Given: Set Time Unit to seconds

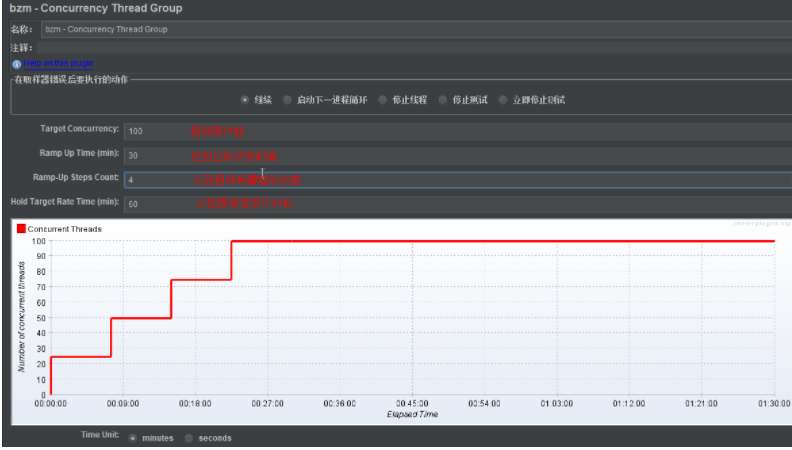Looking at the screenshot, I should (189, 438).
